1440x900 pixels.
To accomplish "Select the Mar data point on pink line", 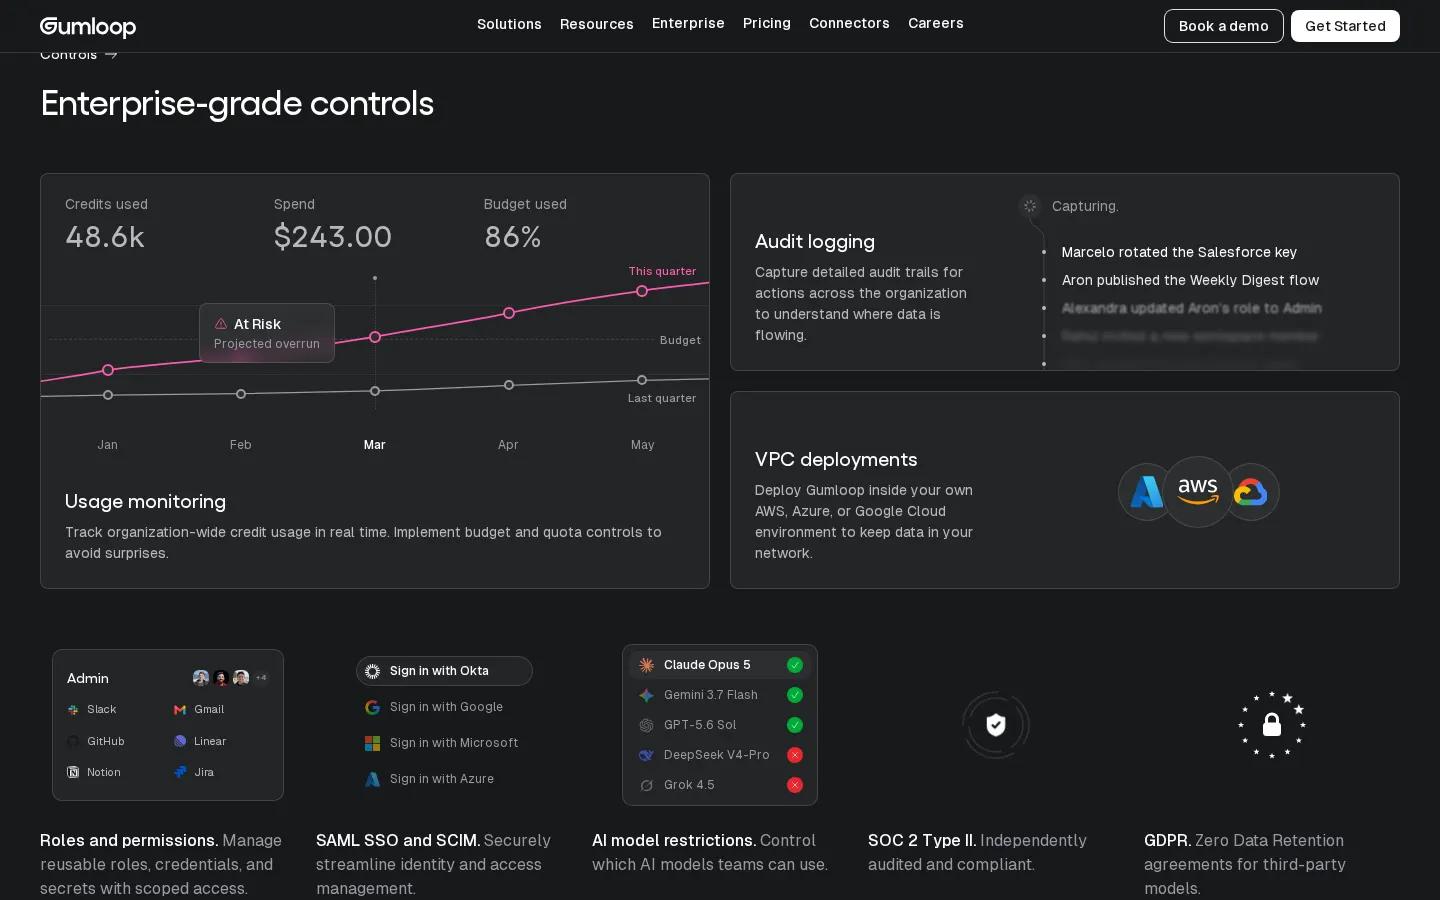I will tap(375, 337).
